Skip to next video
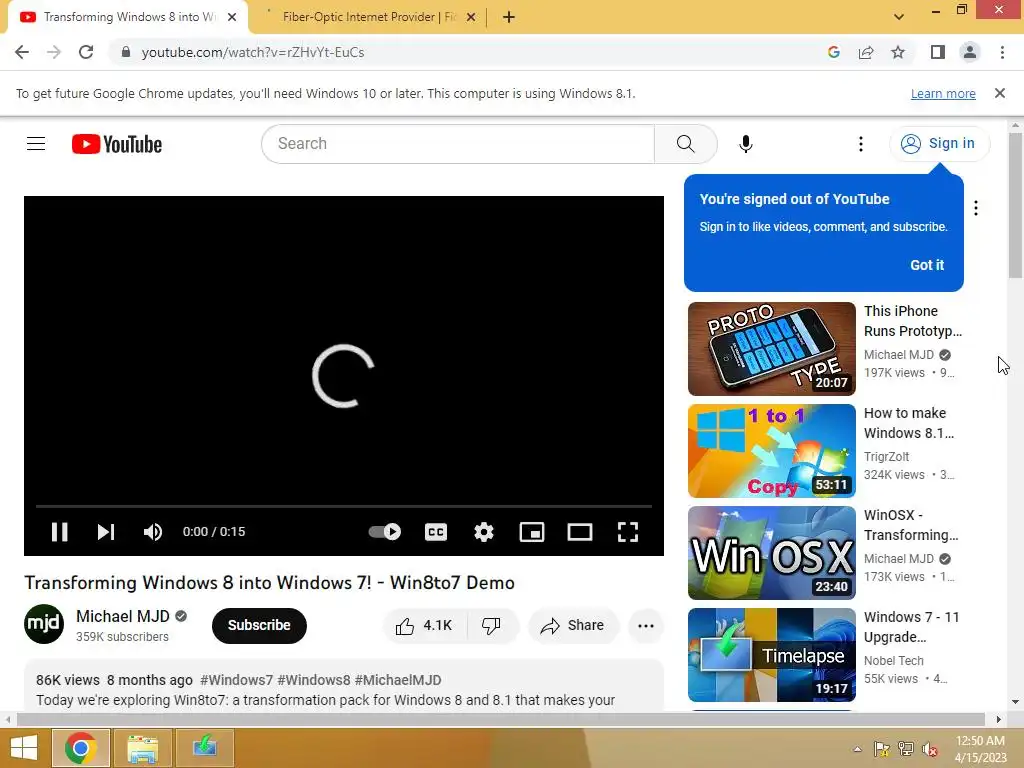 (106, 532)
